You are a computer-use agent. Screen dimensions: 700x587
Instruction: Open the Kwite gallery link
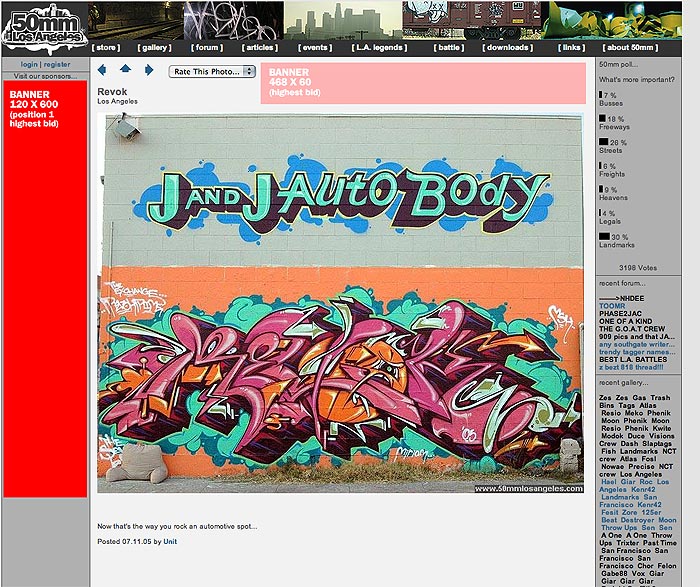coord(662,428)
